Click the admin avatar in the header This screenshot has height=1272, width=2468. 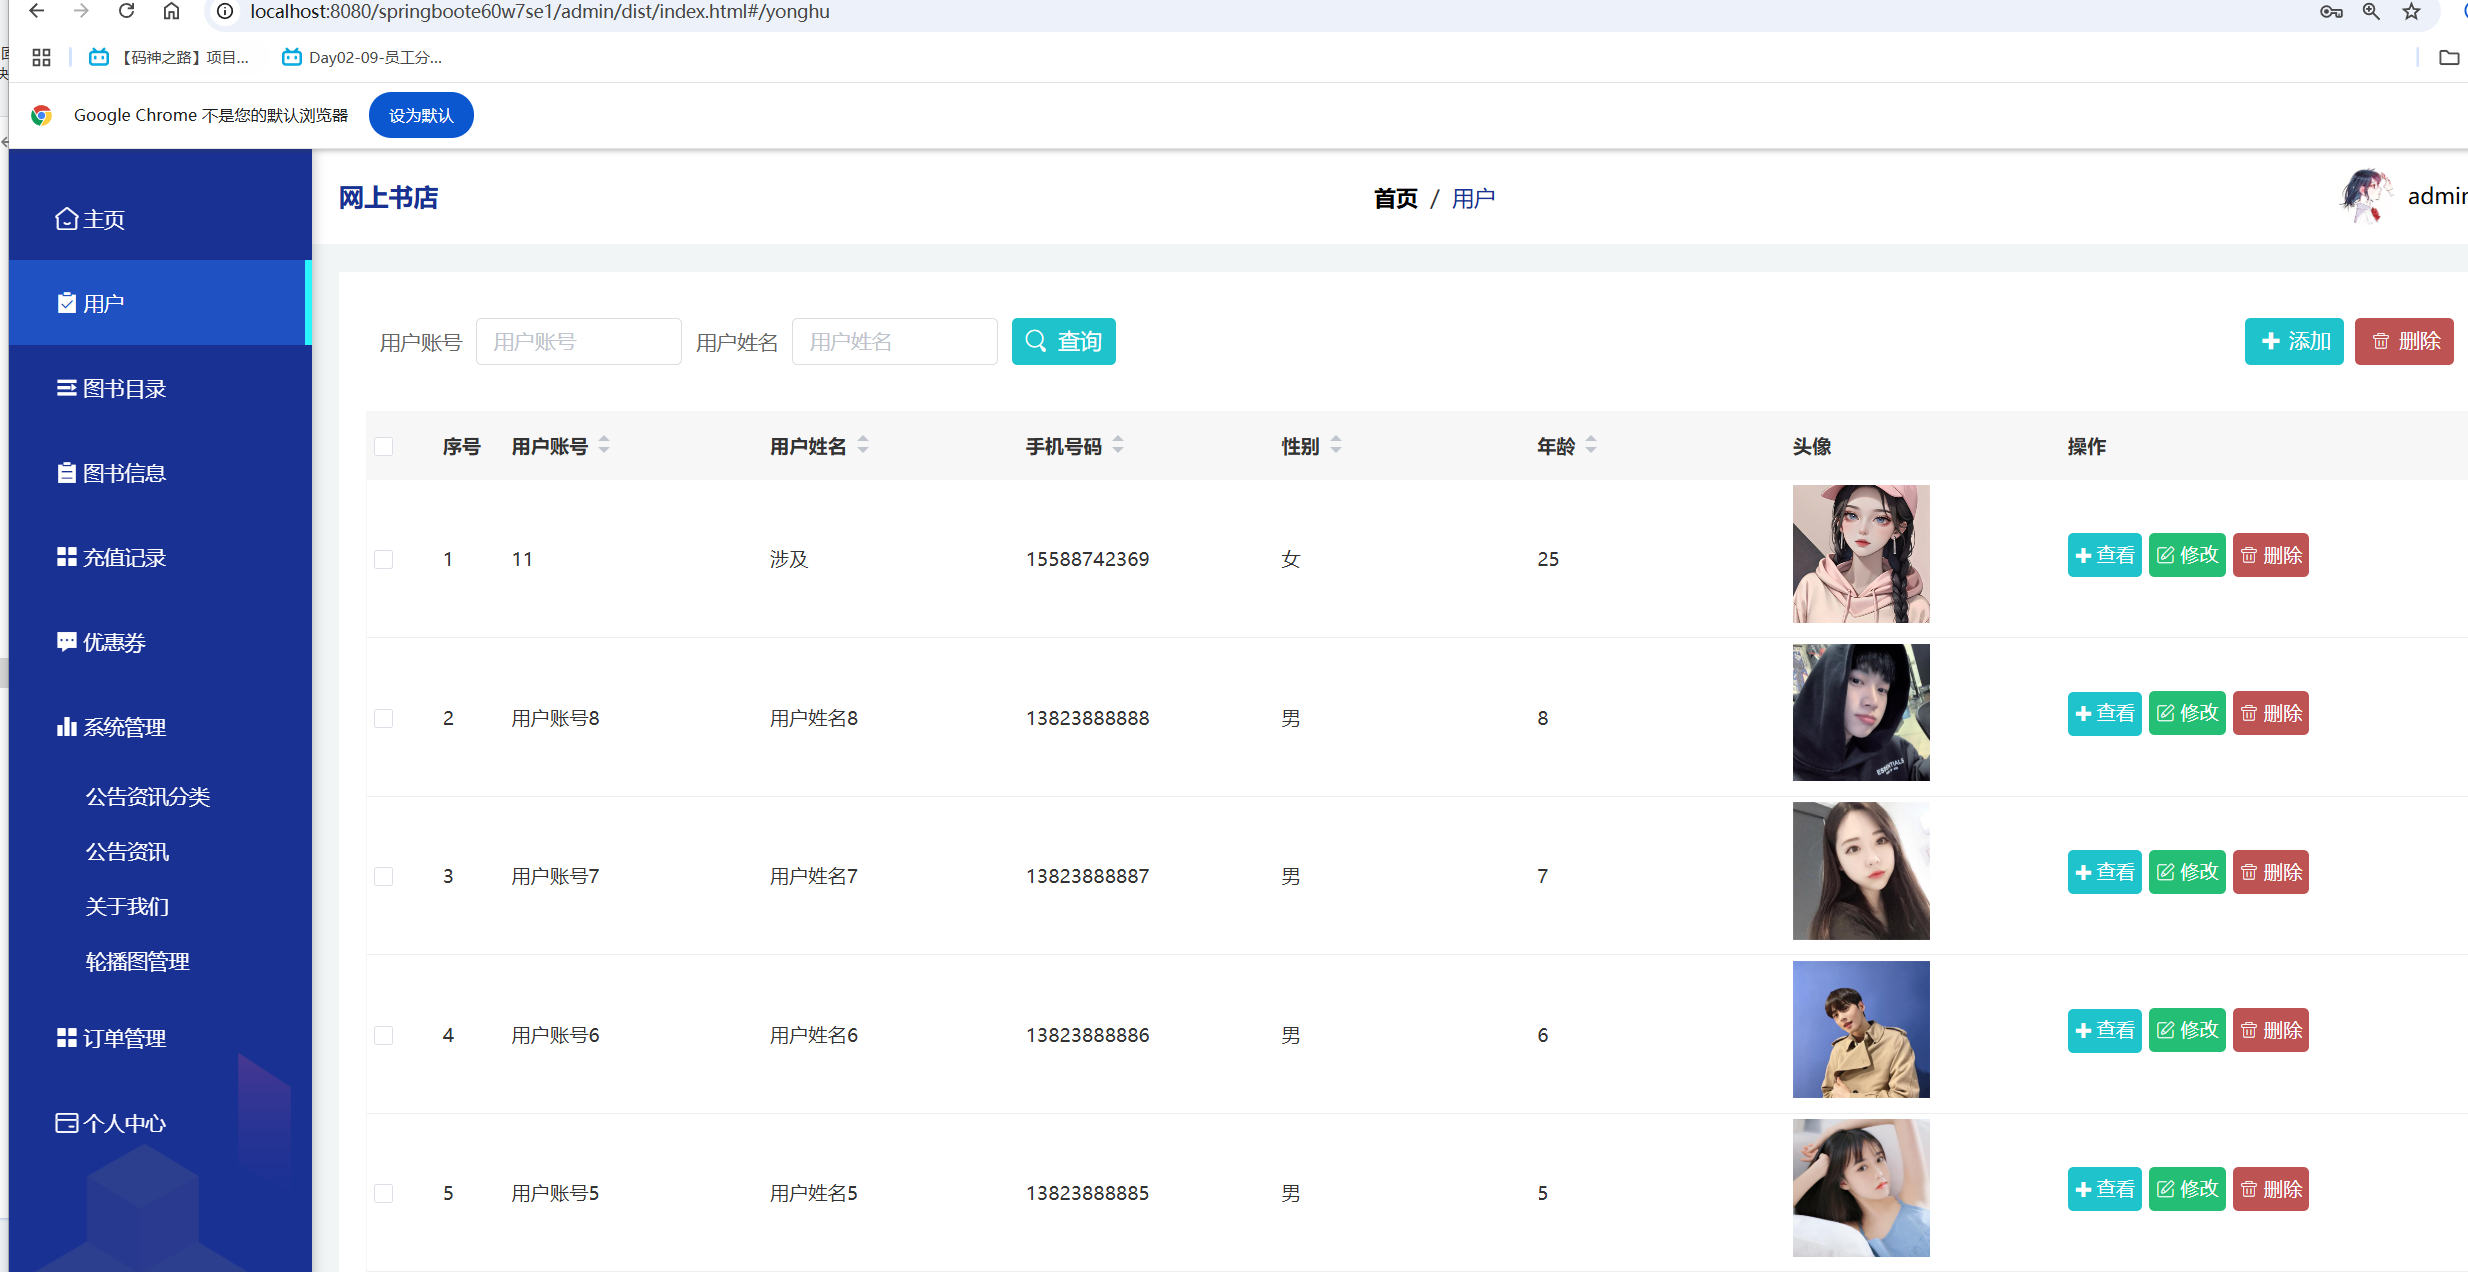point(2364,196)
